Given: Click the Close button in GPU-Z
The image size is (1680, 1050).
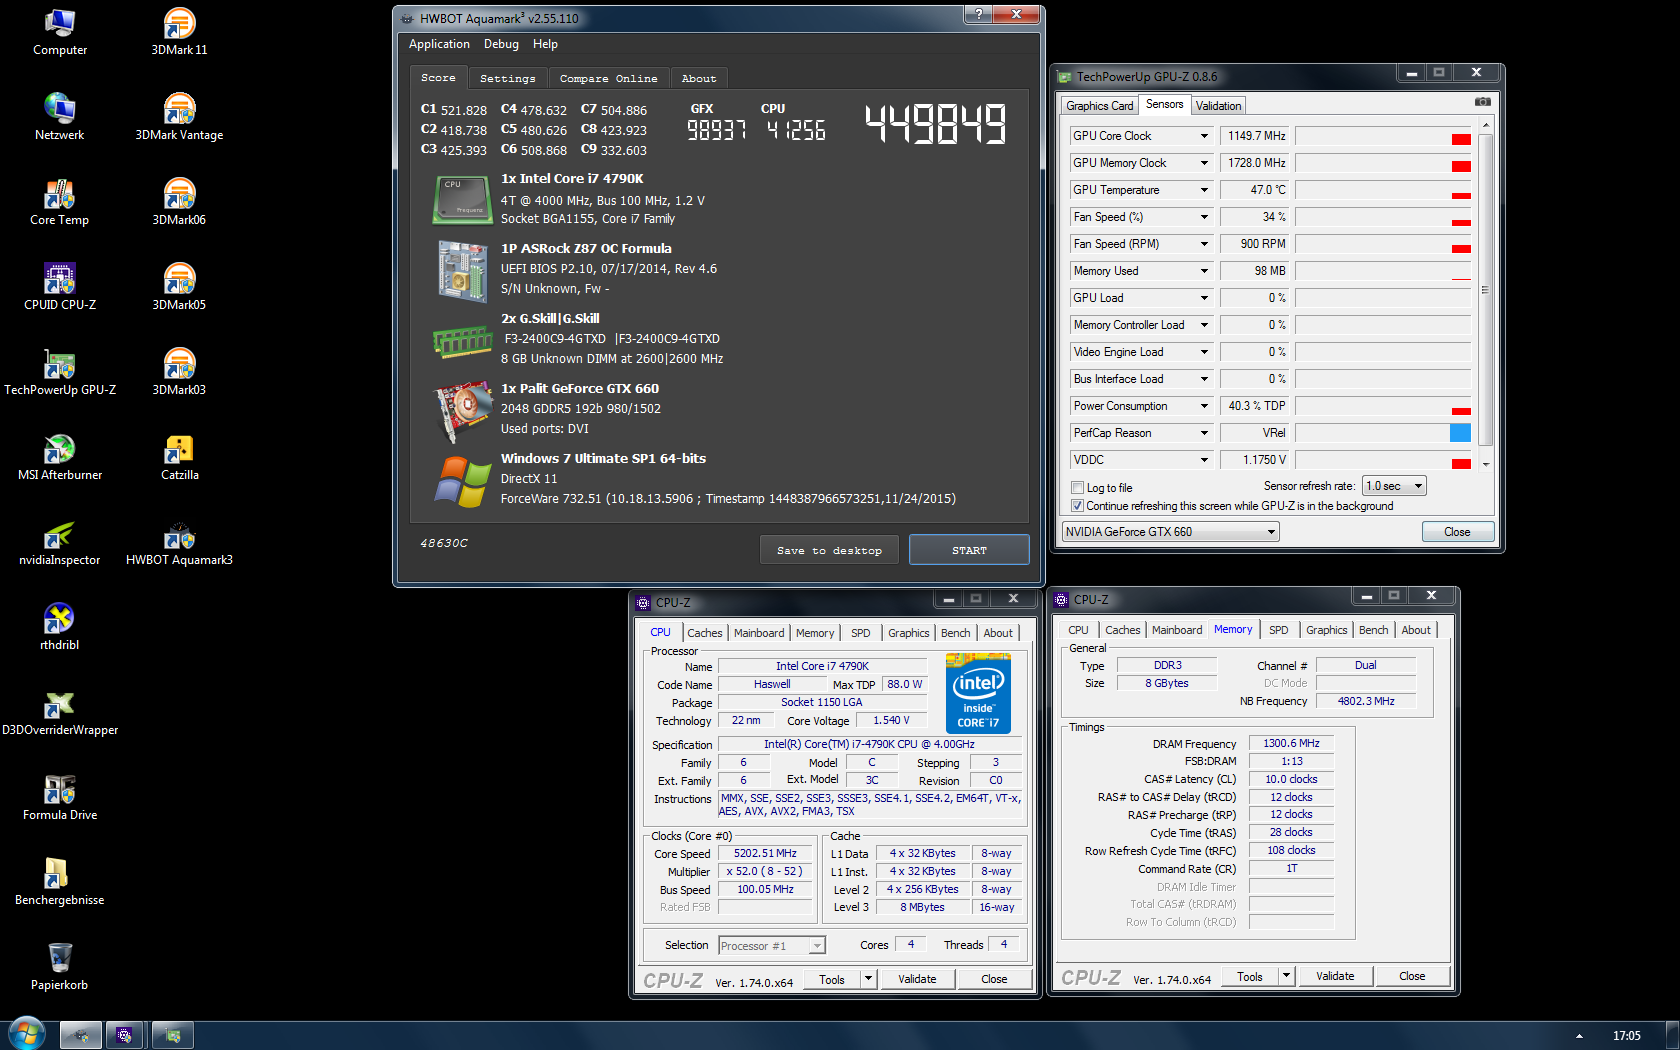Looking at the screenshot, I should (1457, 532).
